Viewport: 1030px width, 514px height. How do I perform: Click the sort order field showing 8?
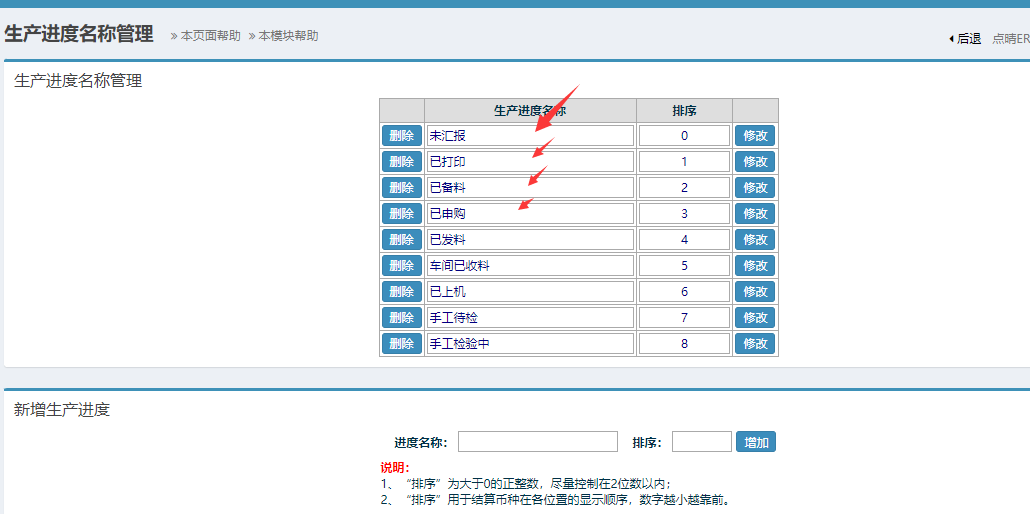[684, 344]
